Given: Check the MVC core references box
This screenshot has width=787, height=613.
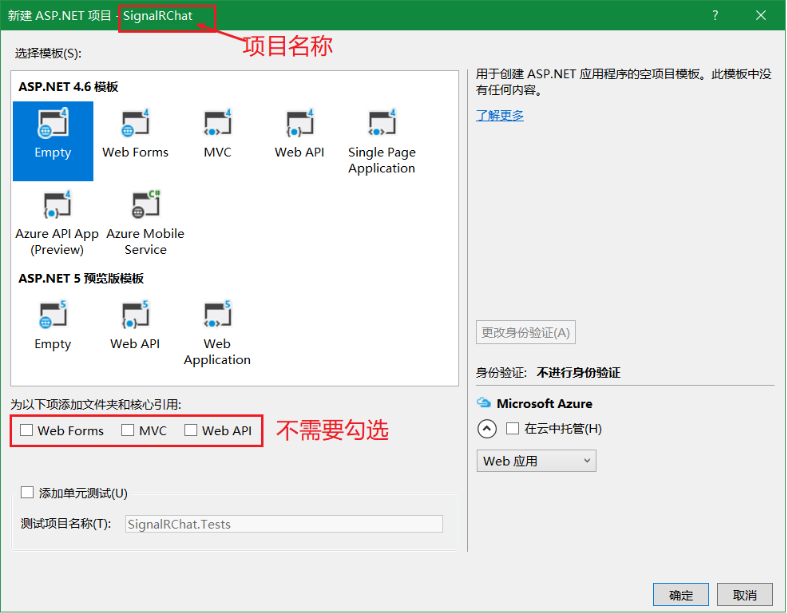Looking at the screenshot, I should [127, 430].
